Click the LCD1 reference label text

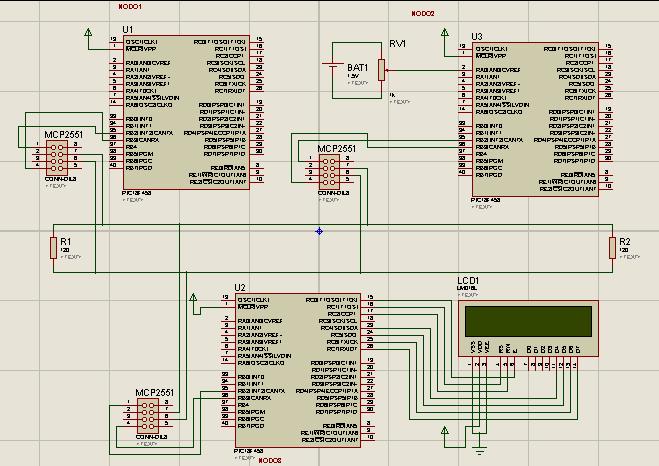click(468, 281)
